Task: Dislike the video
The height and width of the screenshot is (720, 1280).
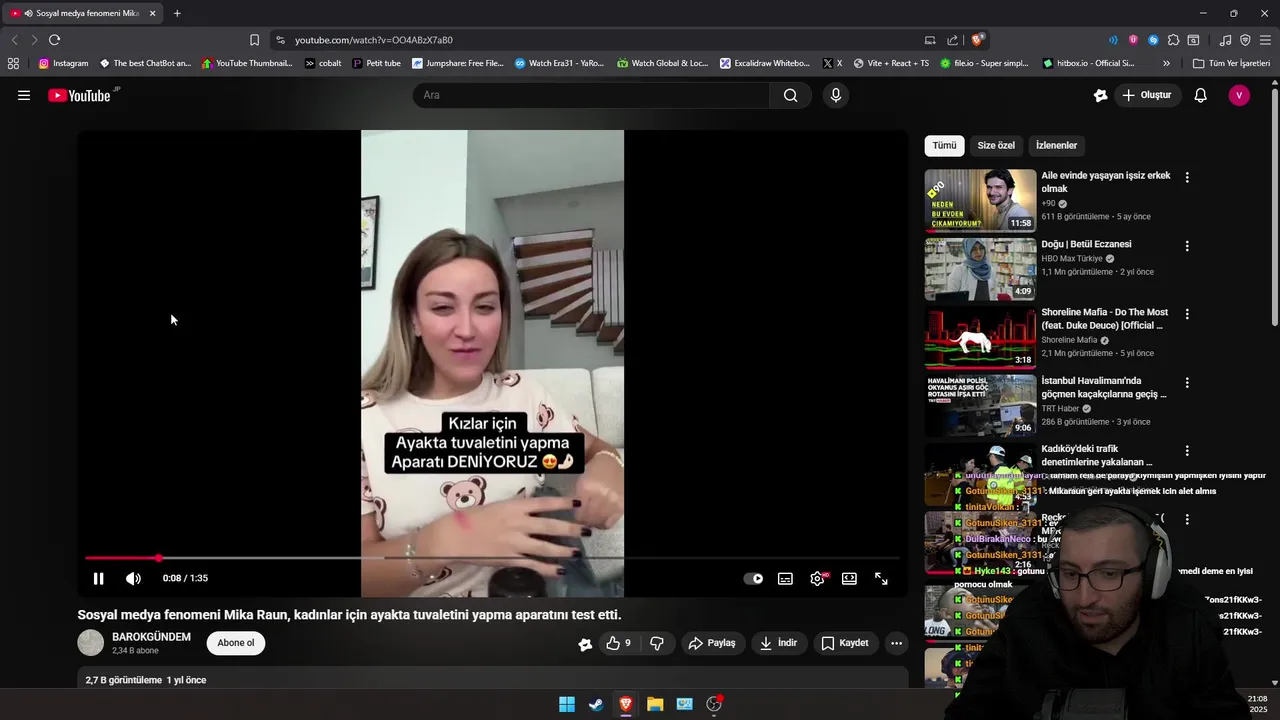Action: tap(657, 643)
